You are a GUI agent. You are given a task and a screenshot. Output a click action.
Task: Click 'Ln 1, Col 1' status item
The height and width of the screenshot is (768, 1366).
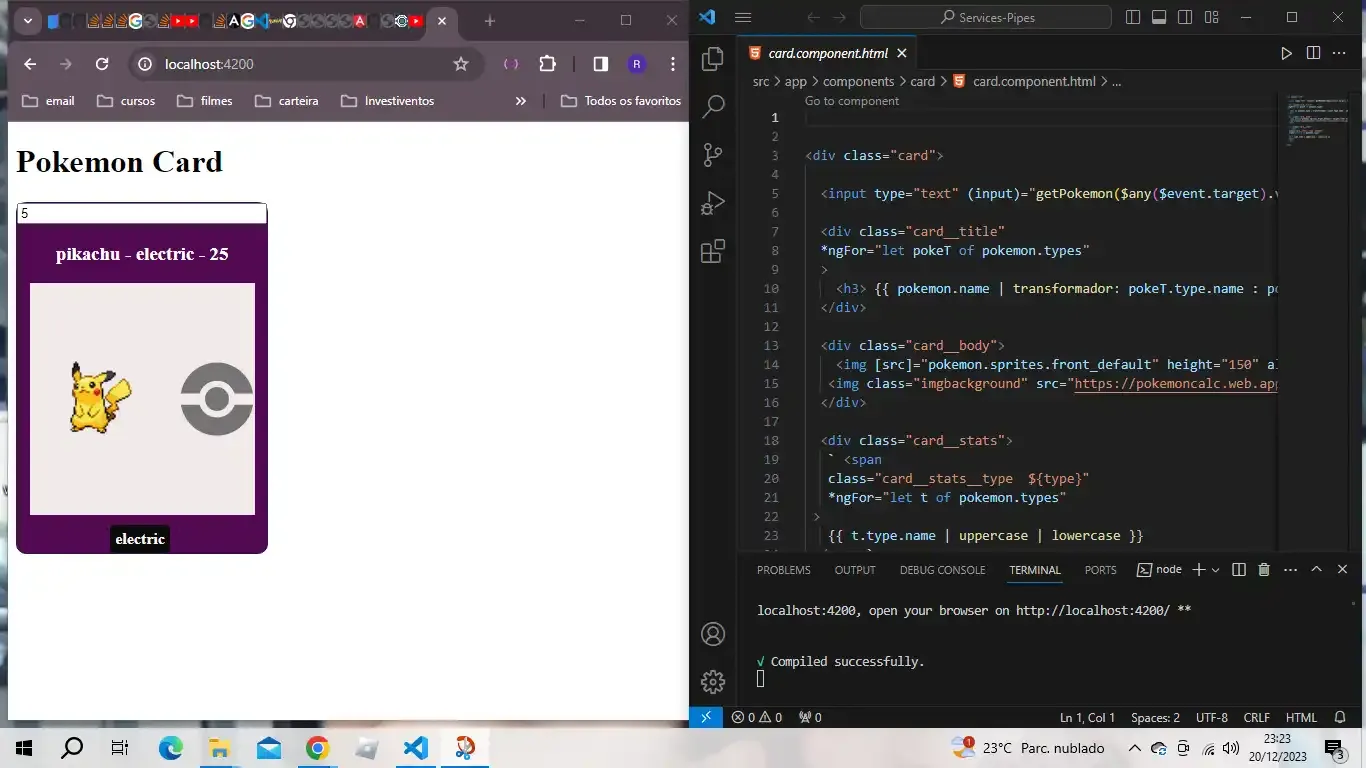coord(1087,717)
